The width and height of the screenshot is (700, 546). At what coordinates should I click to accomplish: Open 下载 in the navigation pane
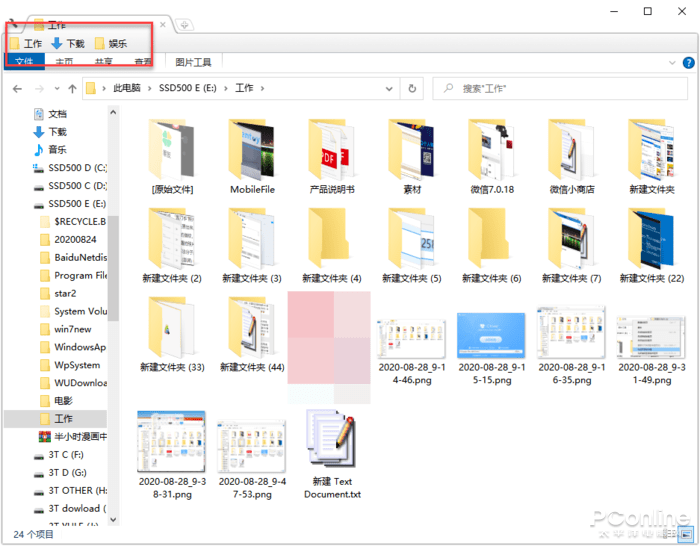pos(50,132)
